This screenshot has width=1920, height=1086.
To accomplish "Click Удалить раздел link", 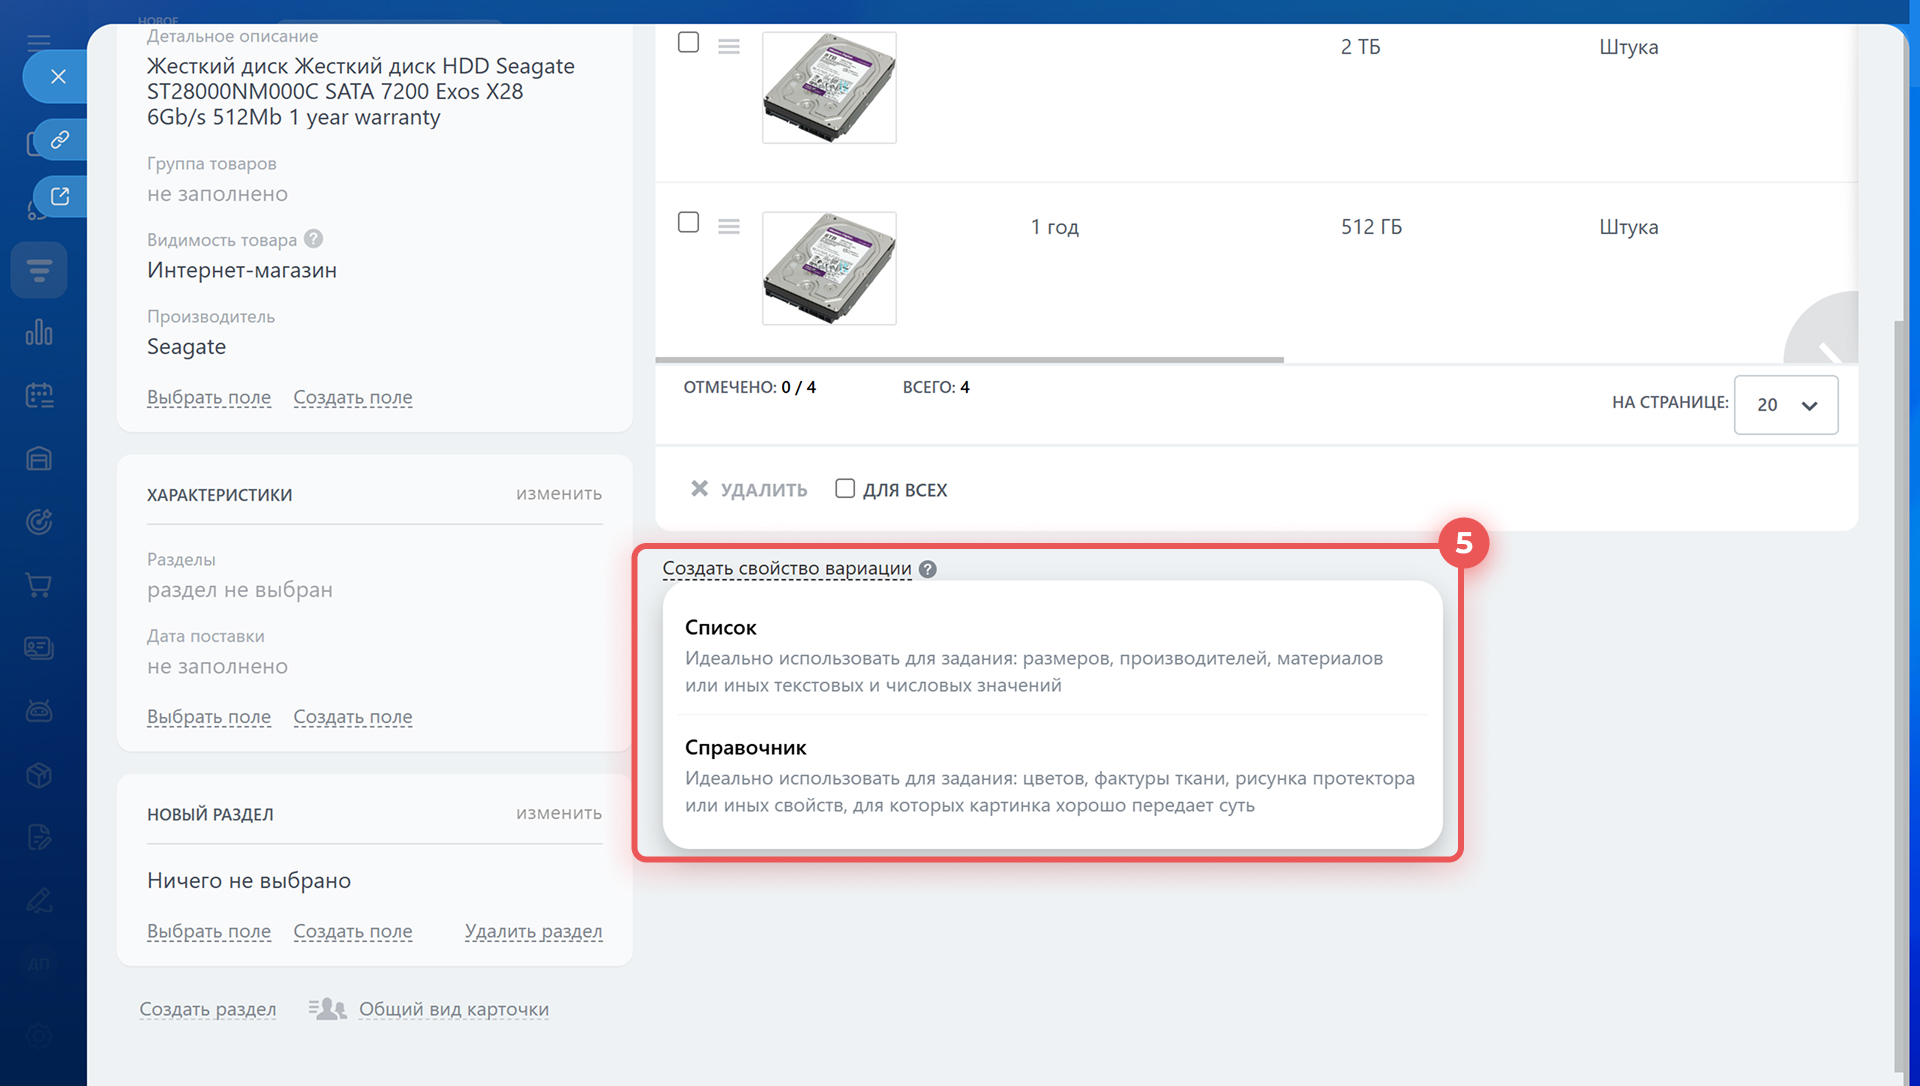I will (533, 932).
